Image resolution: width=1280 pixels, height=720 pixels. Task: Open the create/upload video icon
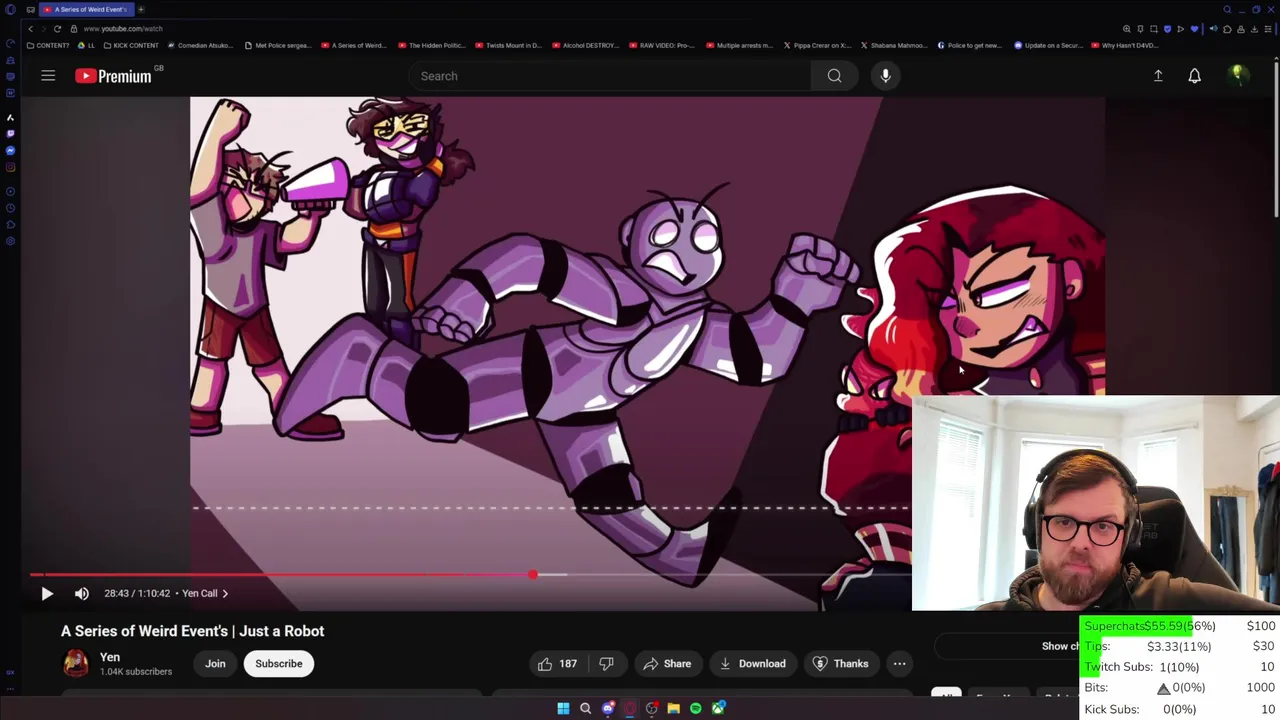1158,76
